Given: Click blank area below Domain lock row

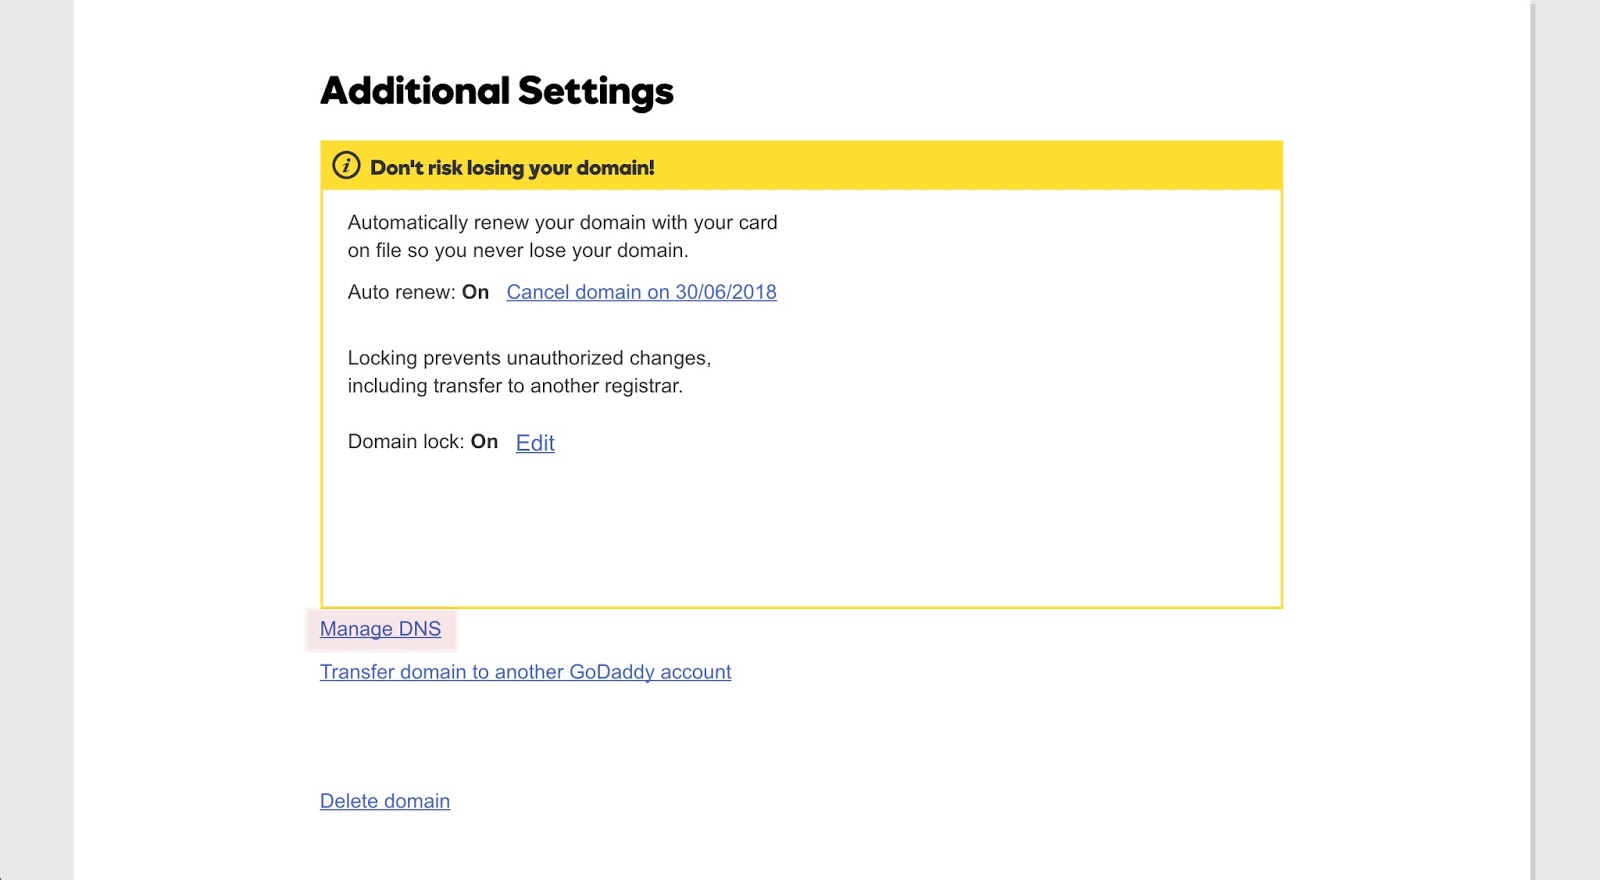Looking at the screenshot, I should [800, 530].
